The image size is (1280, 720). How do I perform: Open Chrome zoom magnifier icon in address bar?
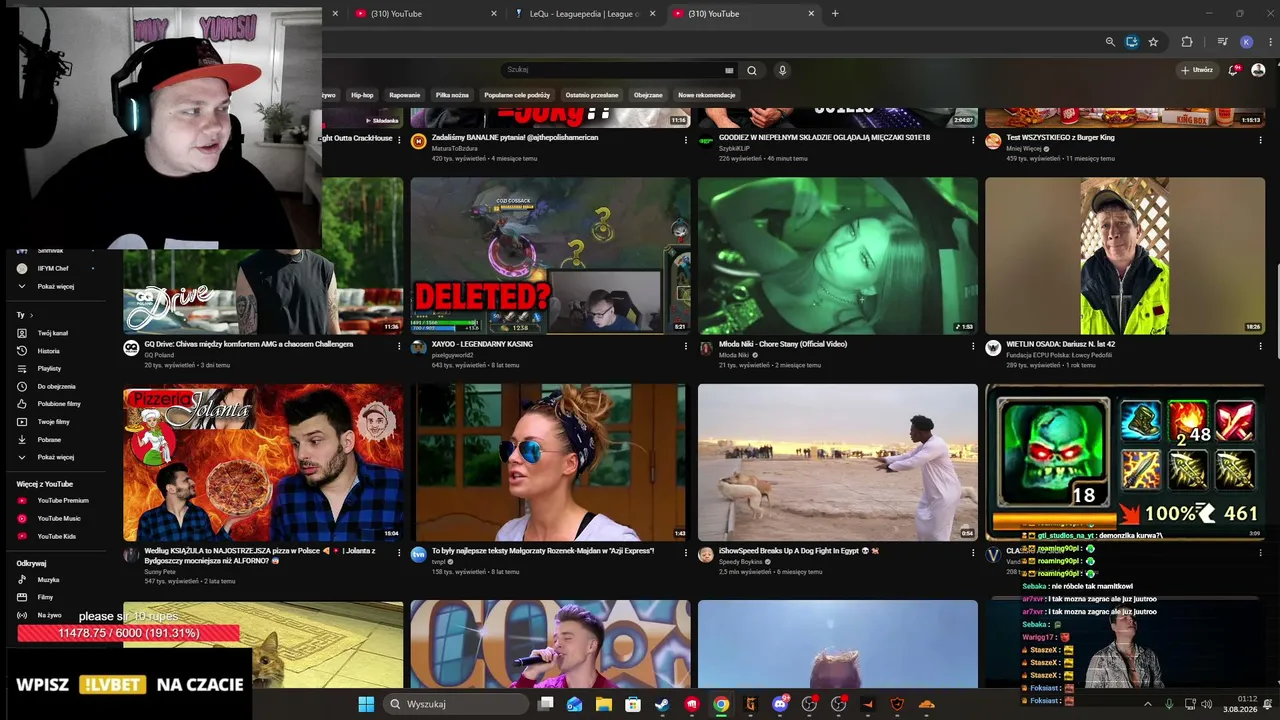point(1110,42)
